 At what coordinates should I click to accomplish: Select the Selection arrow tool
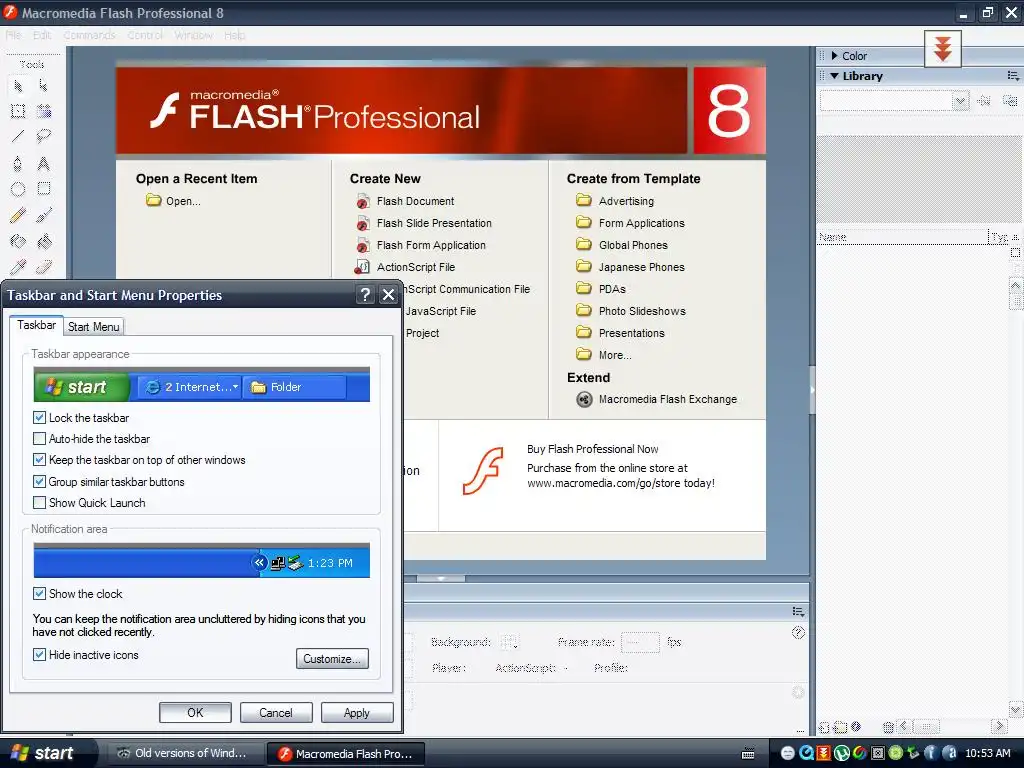(18, 86)
